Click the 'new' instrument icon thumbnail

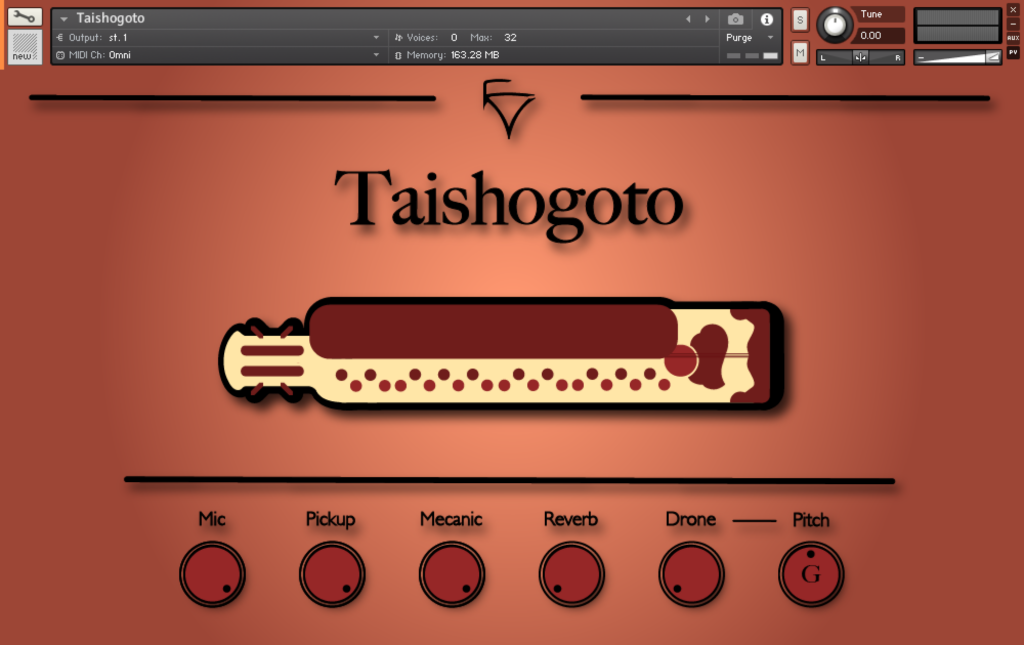(25, 46)
